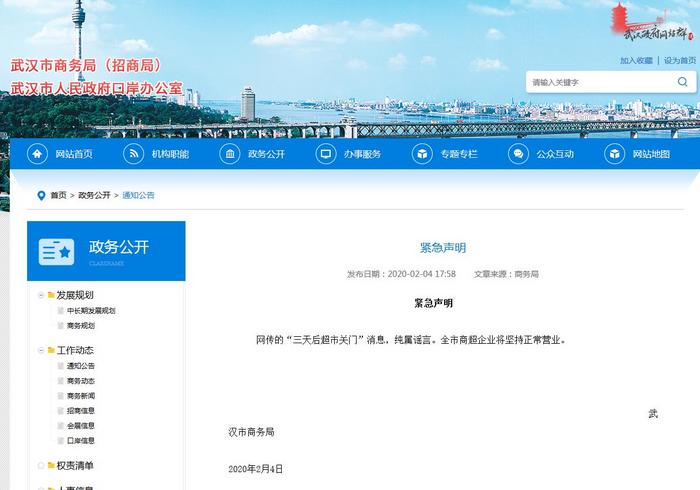The width and height of the screenshot is (700, 490).
Task: Collapse the 工作动态 tree section
Action: 40,351
